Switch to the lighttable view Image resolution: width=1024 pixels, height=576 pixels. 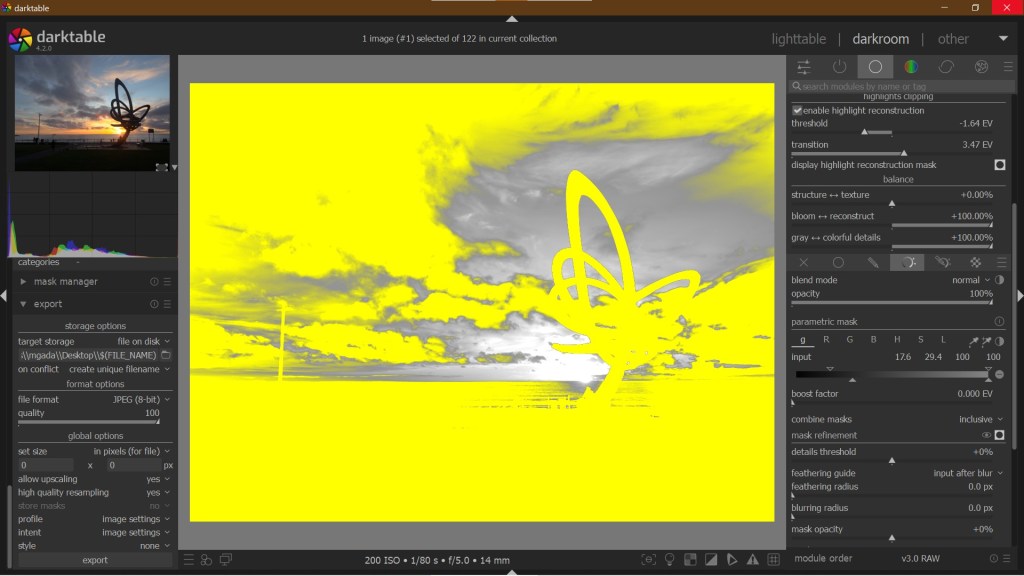pos(798,39)
